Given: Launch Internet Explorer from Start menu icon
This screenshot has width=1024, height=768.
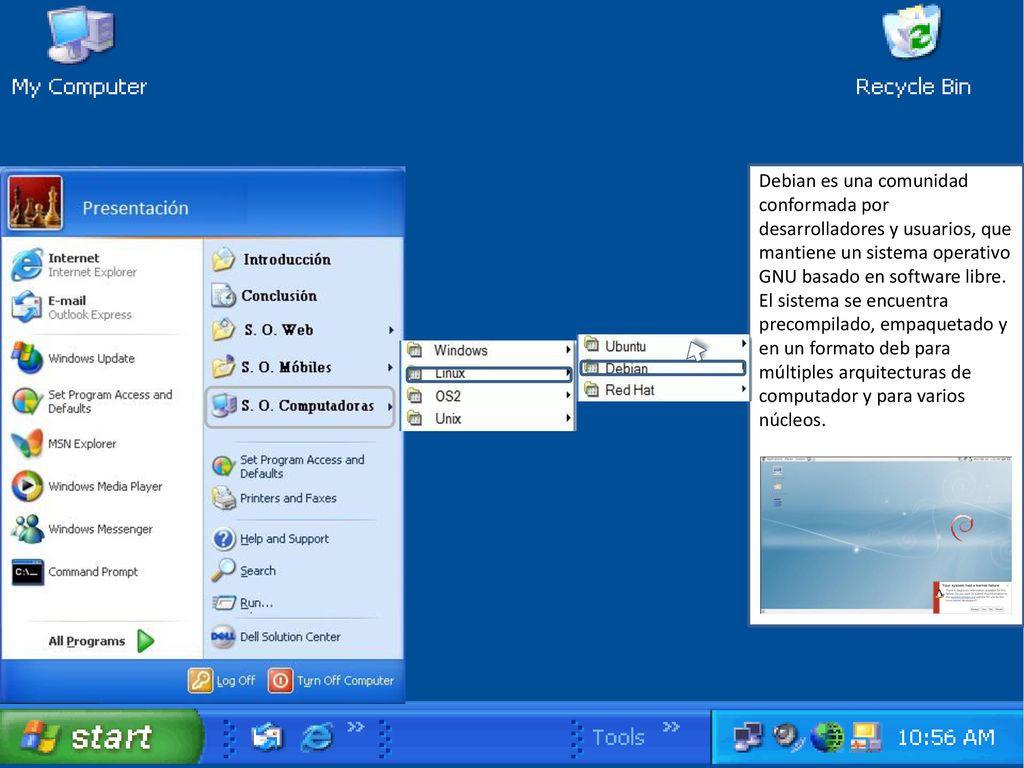Looking at the screenshot, I should click(x=27, y=264).
